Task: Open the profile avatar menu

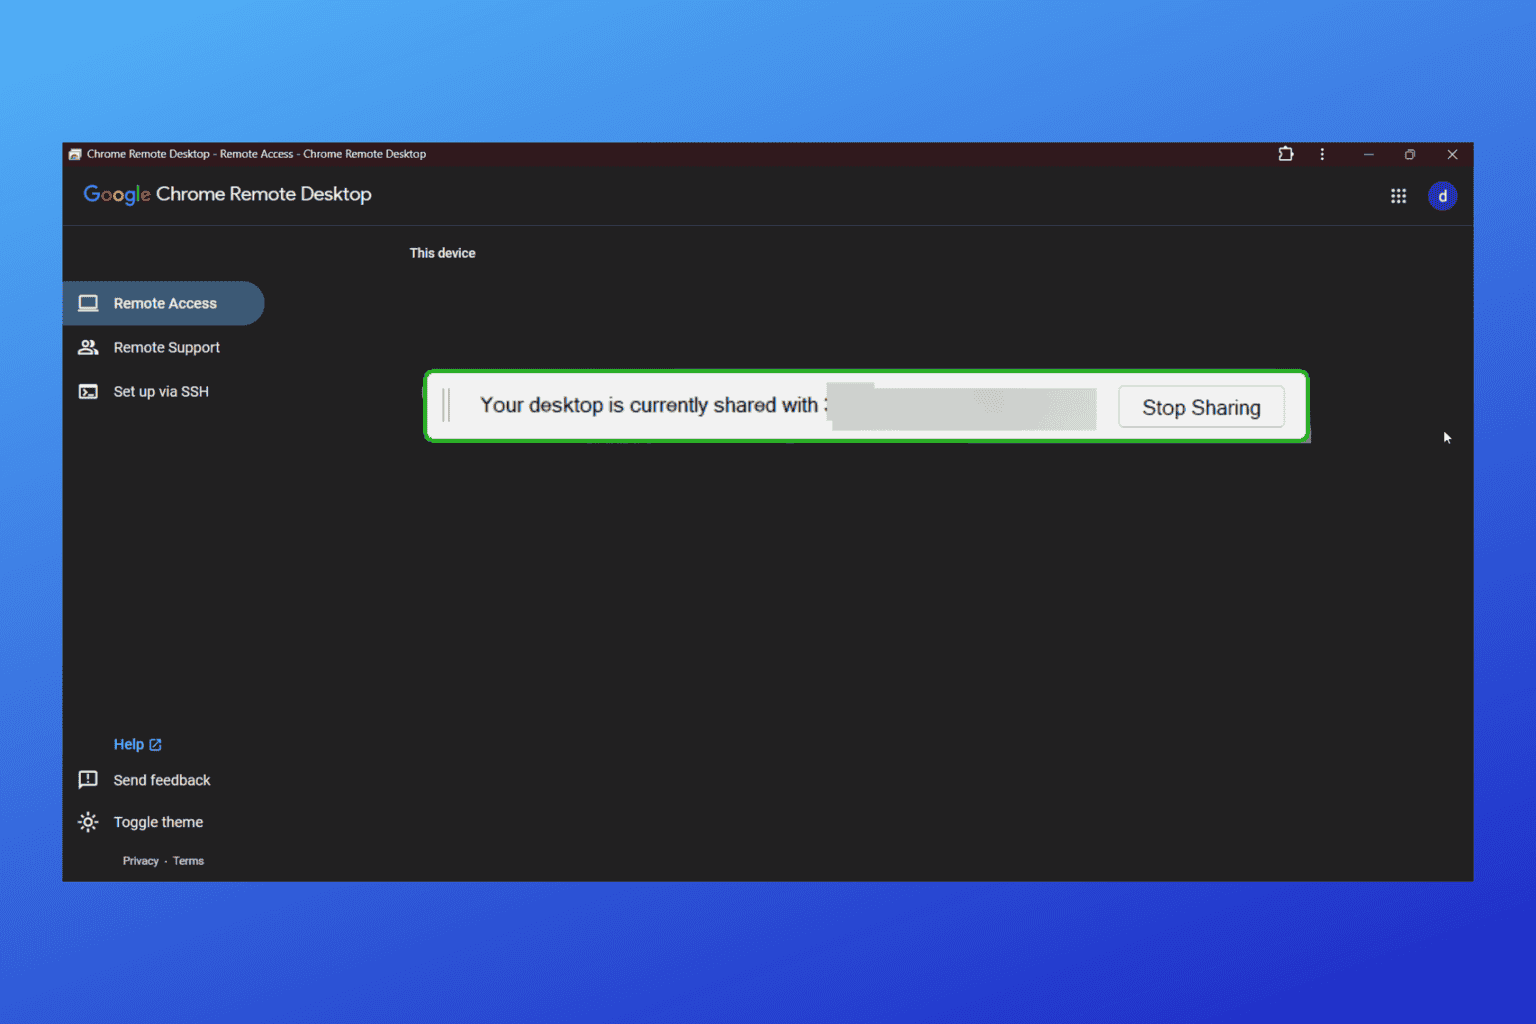Action: (x=1442, y=196)
